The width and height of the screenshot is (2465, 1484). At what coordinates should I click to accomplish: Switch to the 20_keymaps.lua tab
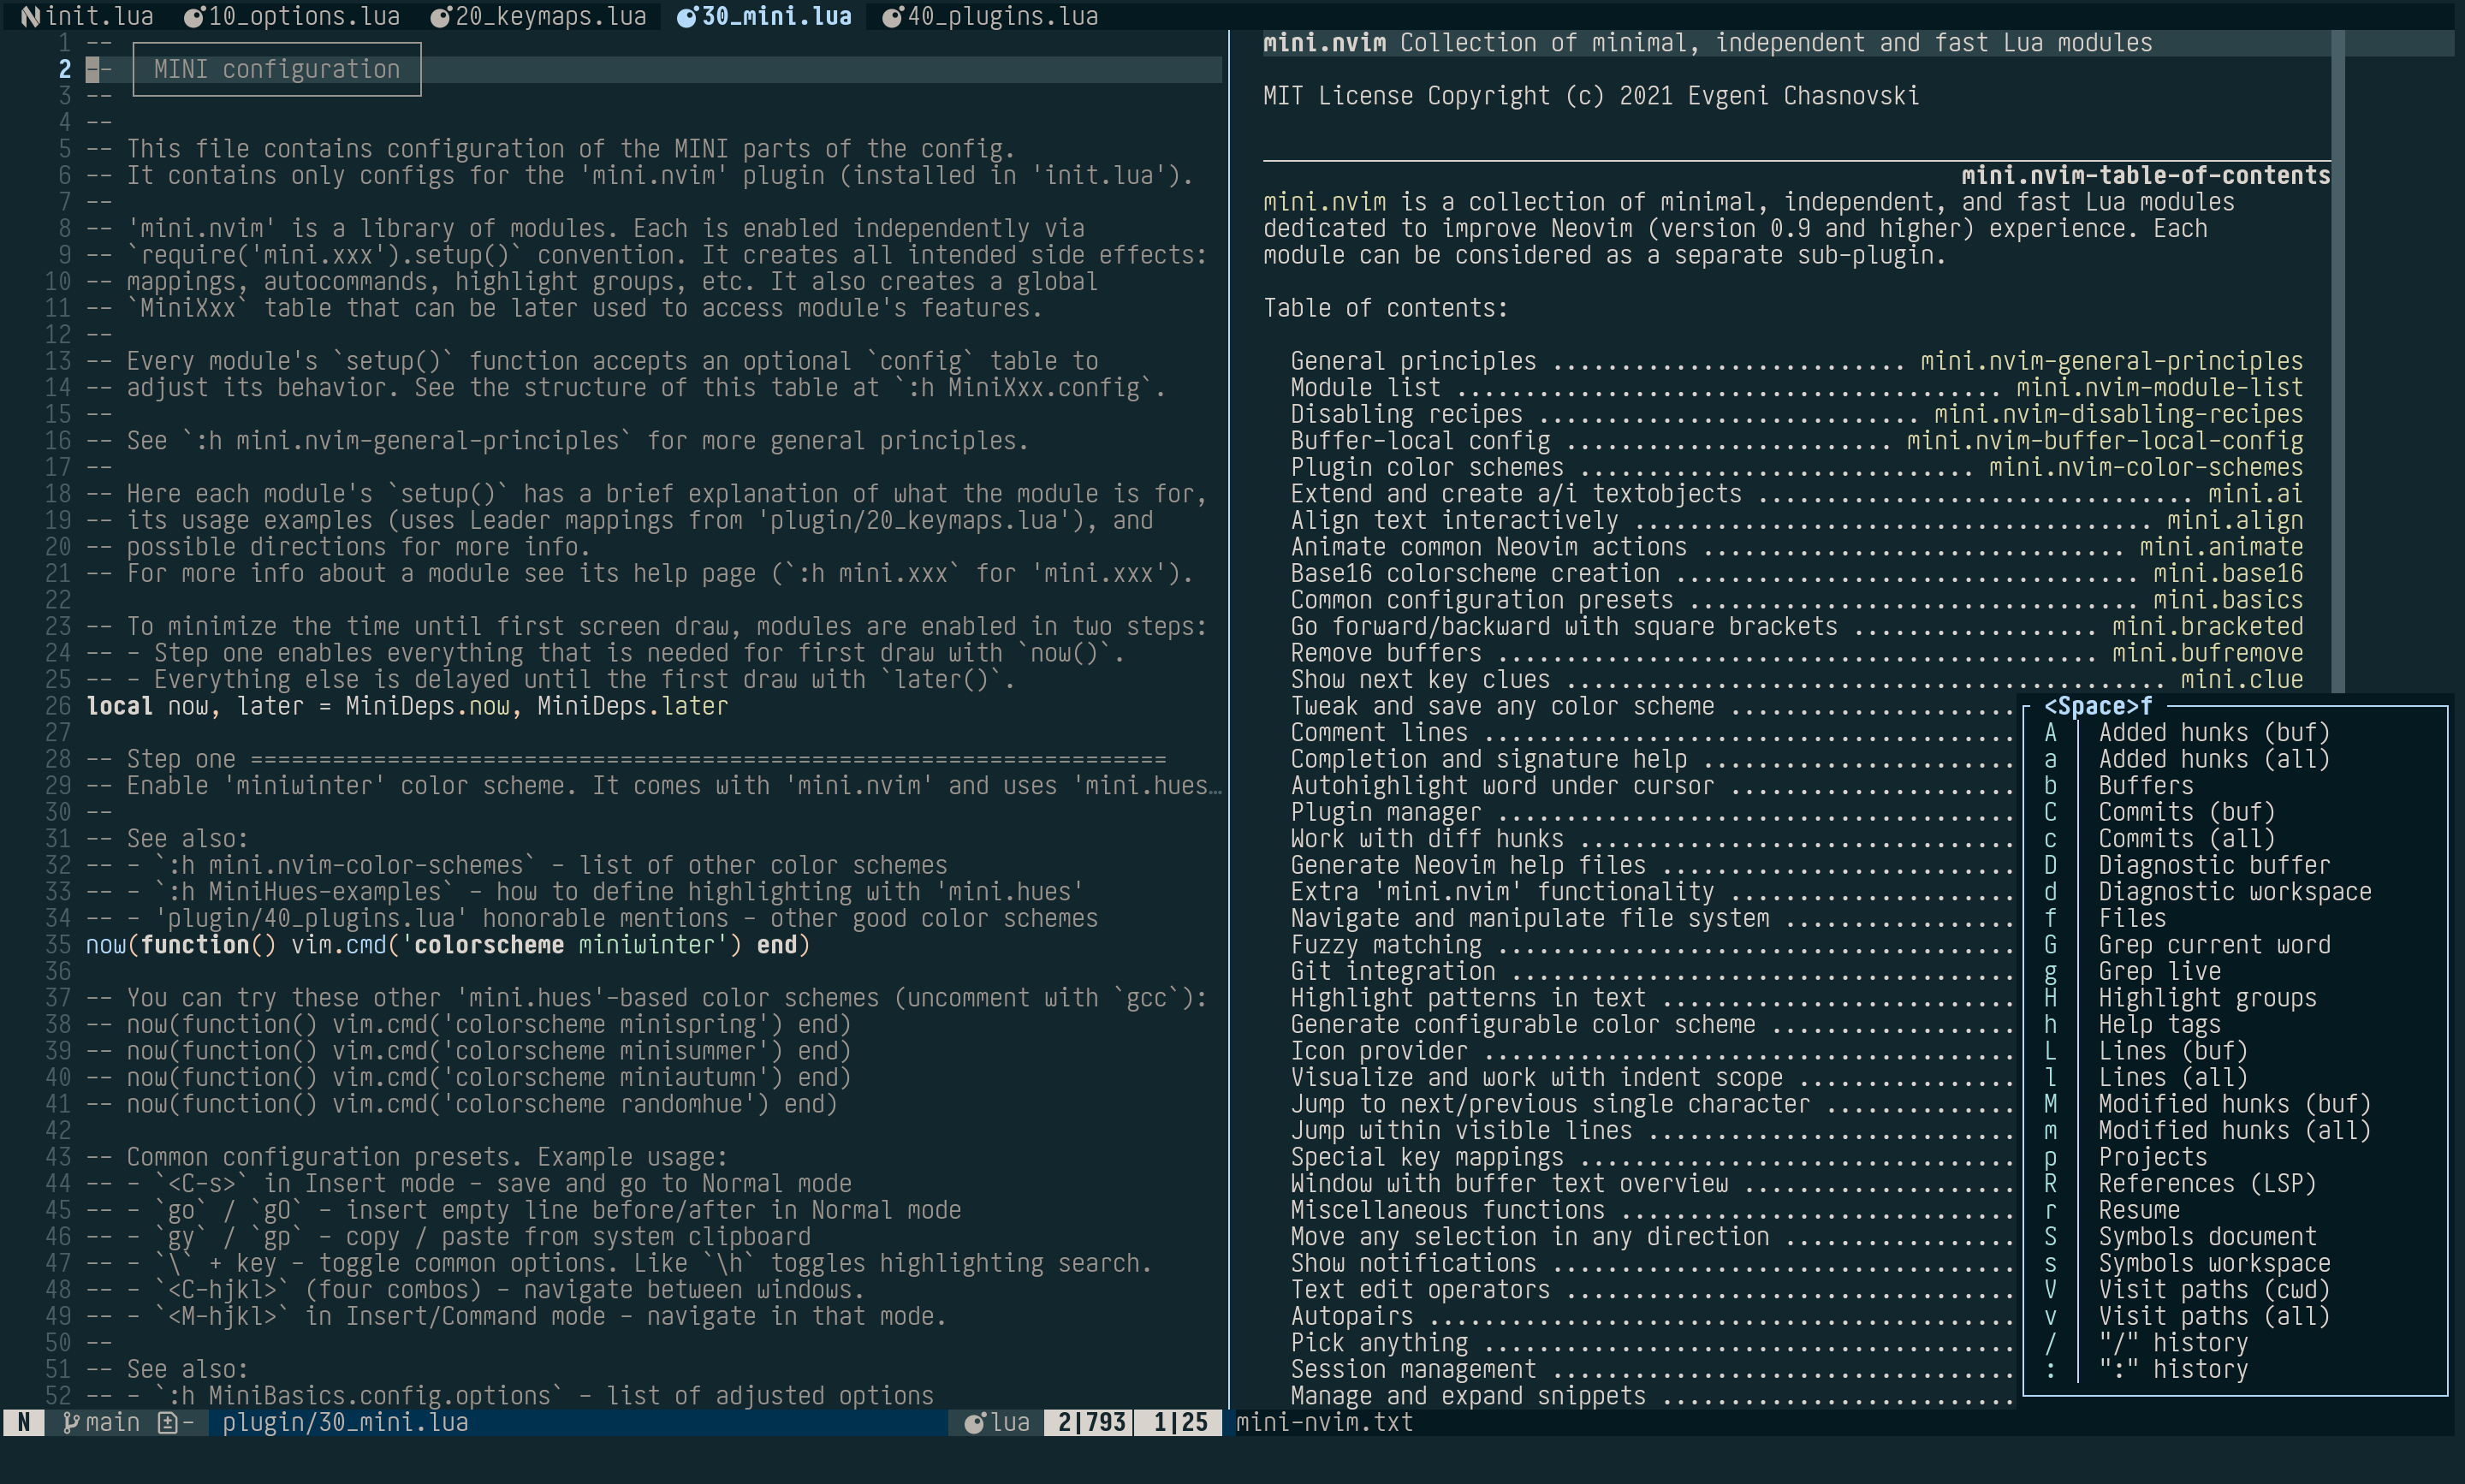tap(550, 16)
